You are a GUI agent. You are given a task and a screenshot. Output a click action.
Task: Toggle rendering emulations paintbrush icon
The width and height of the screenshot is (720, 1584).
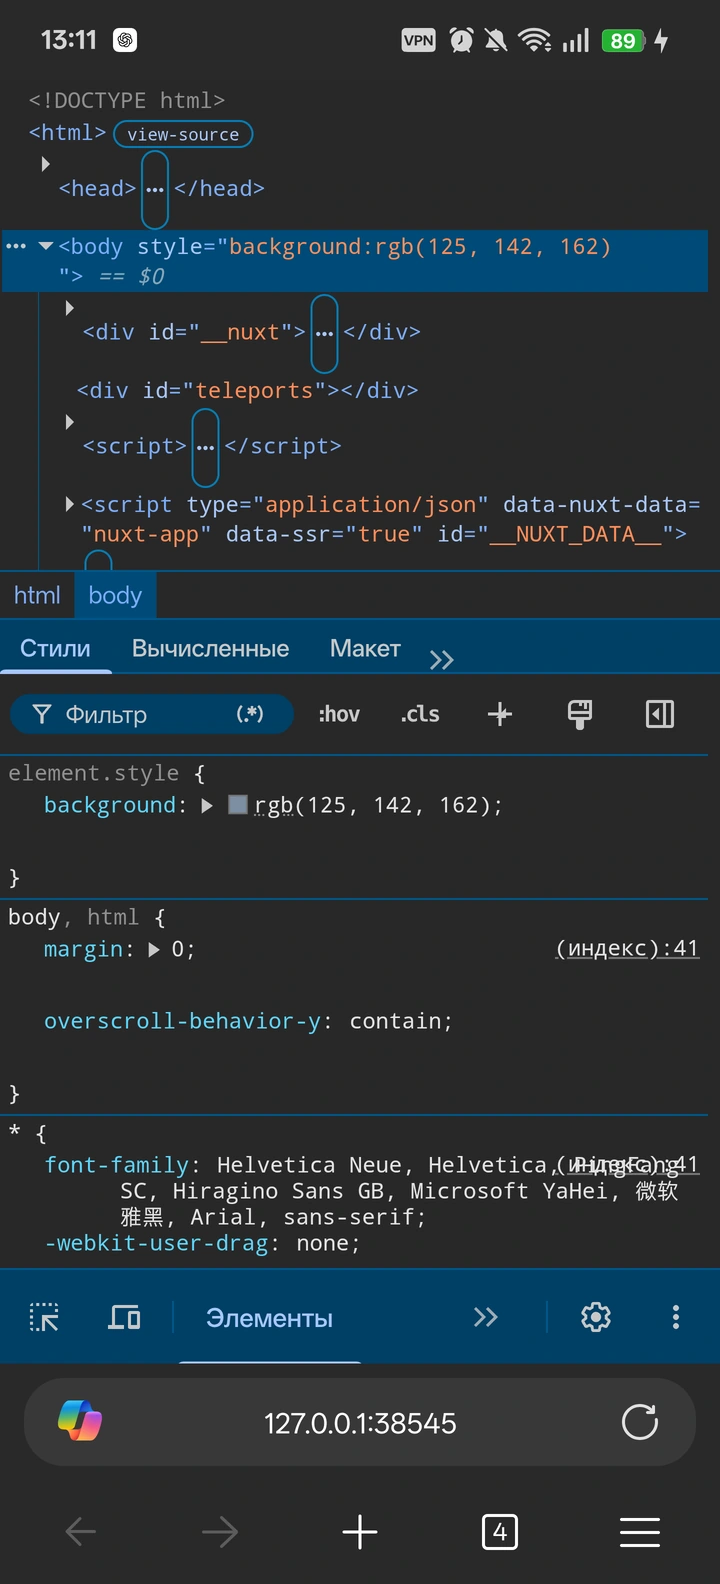pyautogui.click(x=580, y=714)
